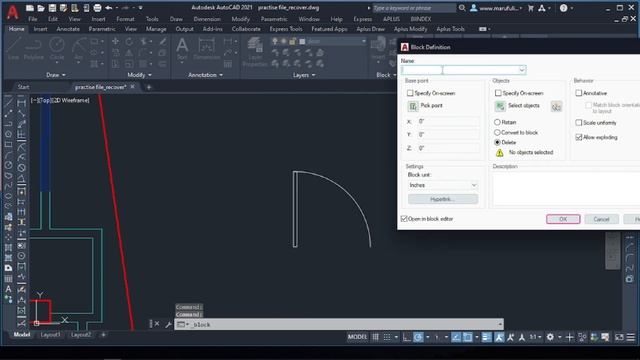
Task: Open the Format menu
Action: click(125, 19)
